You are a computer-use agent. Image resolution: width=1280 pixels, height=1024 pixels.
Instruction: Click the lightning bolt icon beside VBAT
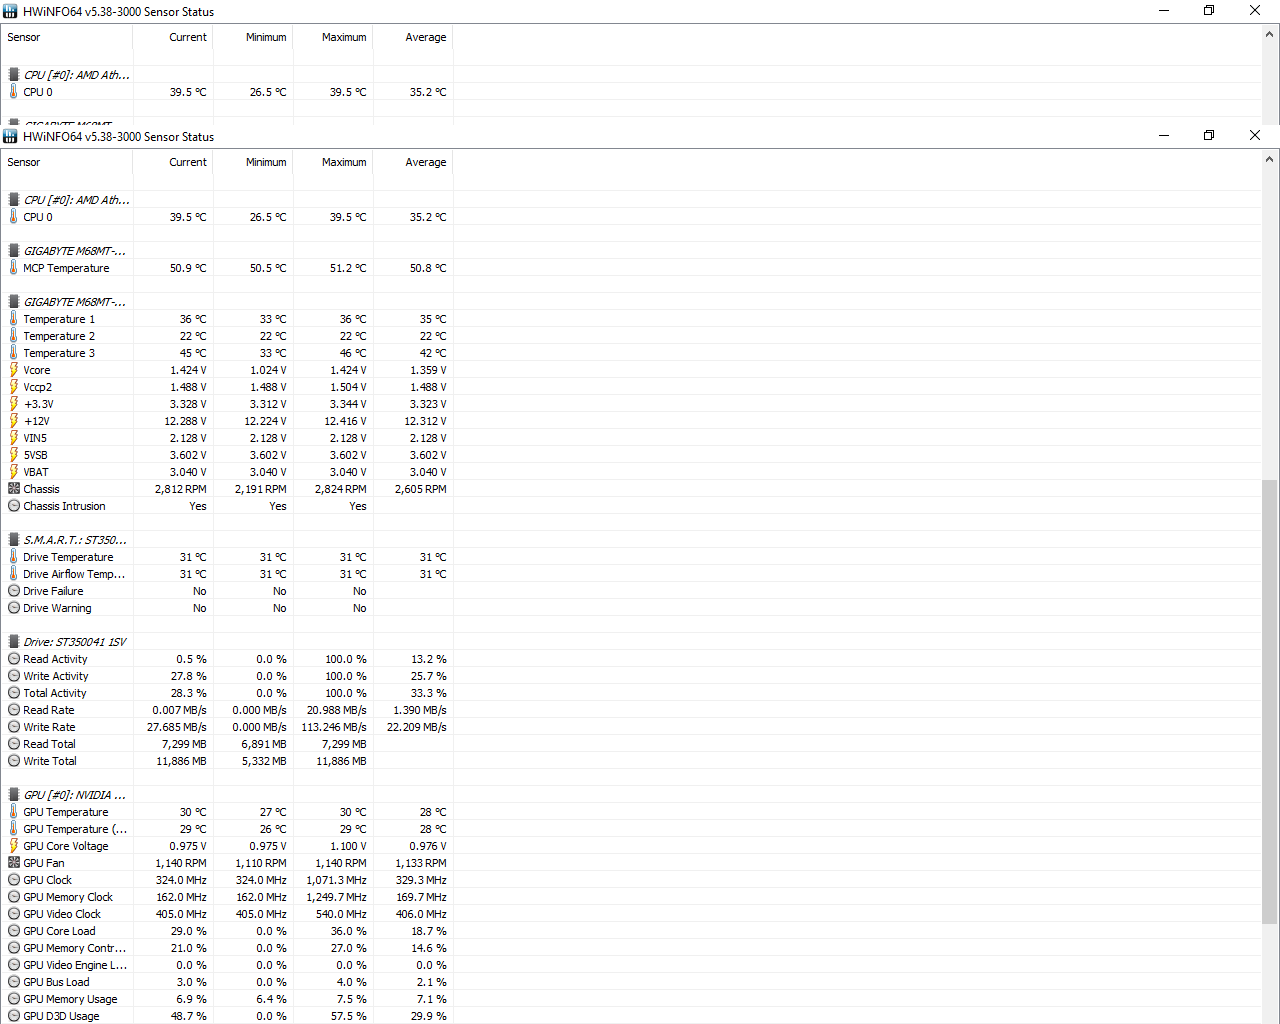pyautogui.click(x=14, y=472)
